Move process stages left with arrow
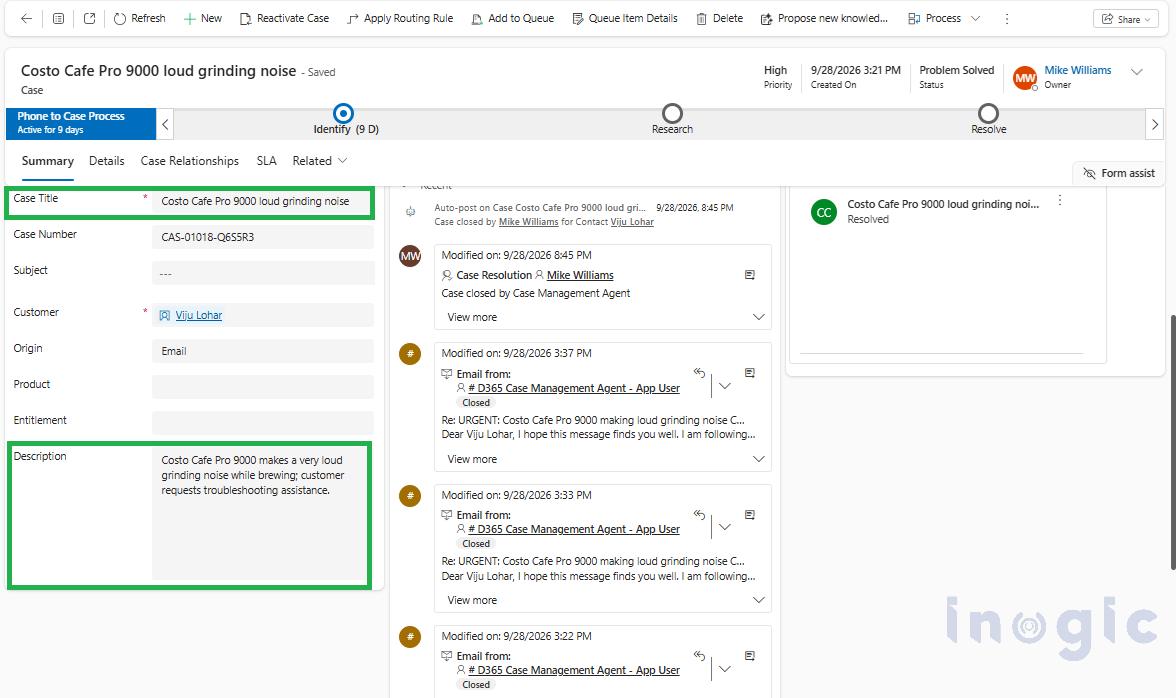 [165, 124]
